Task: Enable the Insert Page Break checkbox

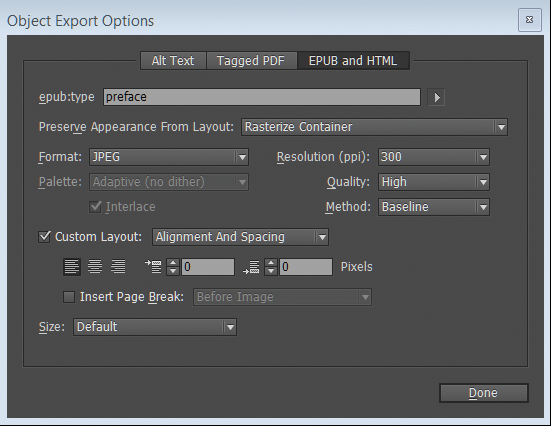Action: 69,297
